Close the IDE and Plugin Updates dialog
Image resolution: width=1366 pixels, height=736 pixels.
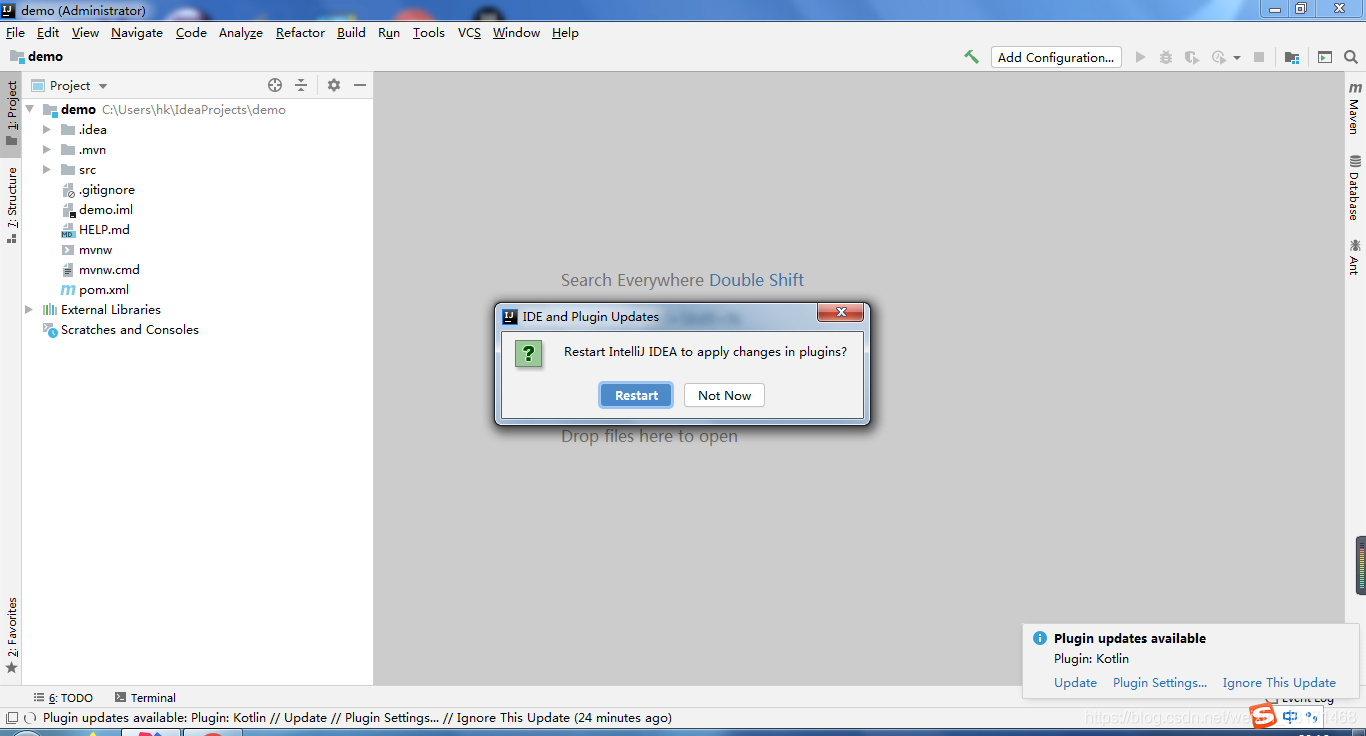pos(841,313)
